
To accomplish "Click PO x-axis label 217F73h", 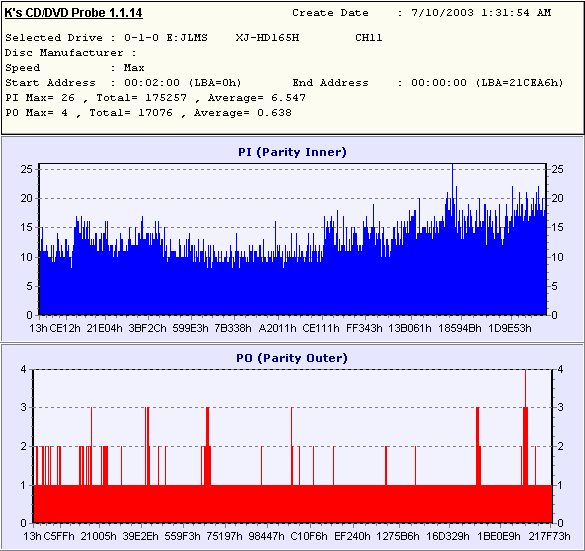I will click(550, 536).
